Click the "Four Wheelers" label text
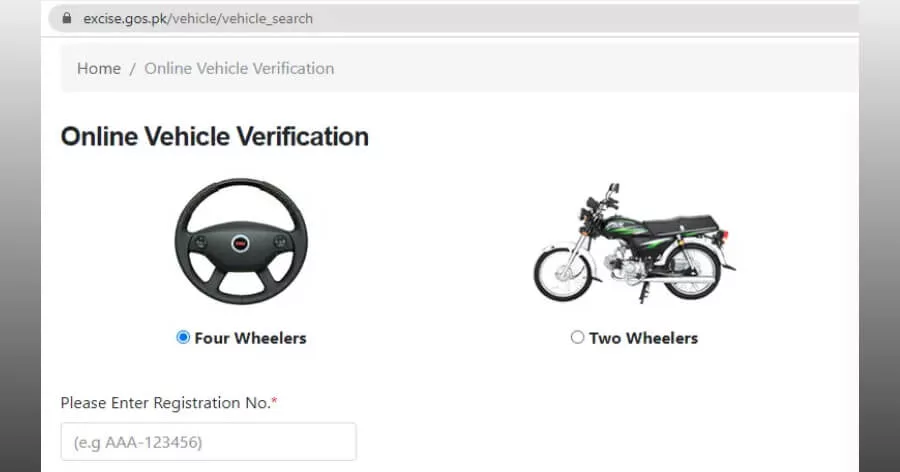 point(250,338)
